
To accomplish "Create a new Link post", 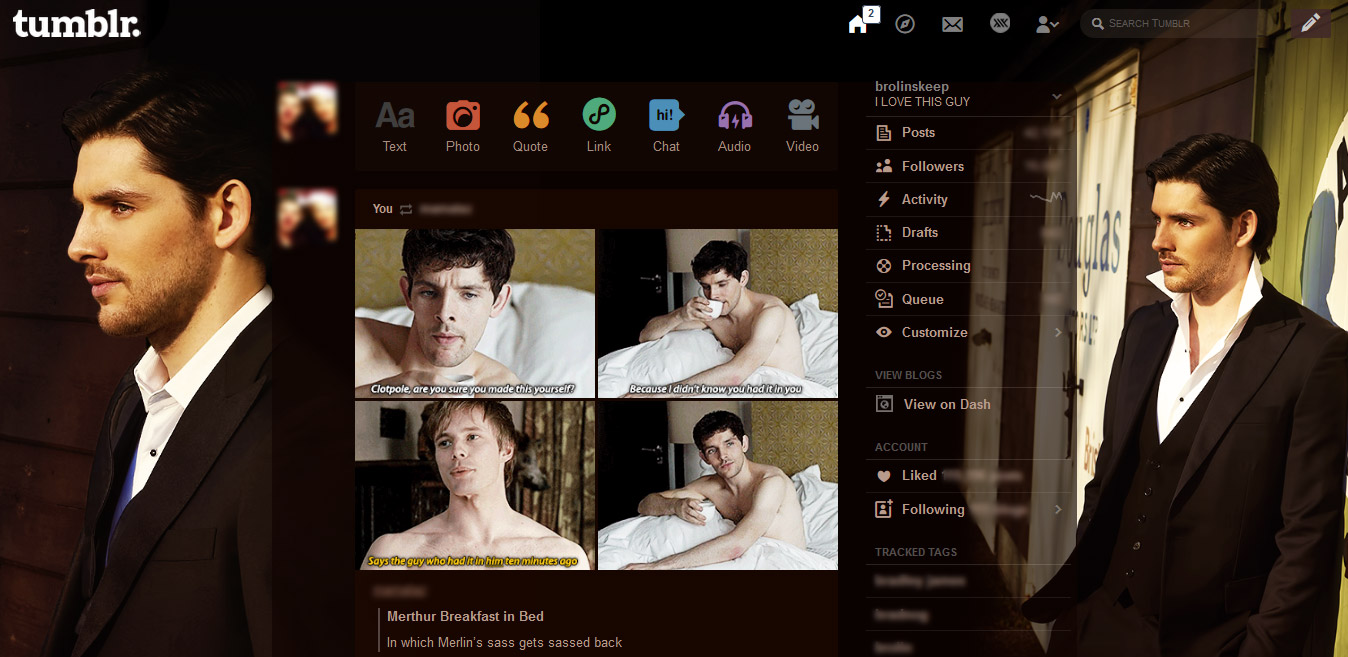I will tap(599, 126).
